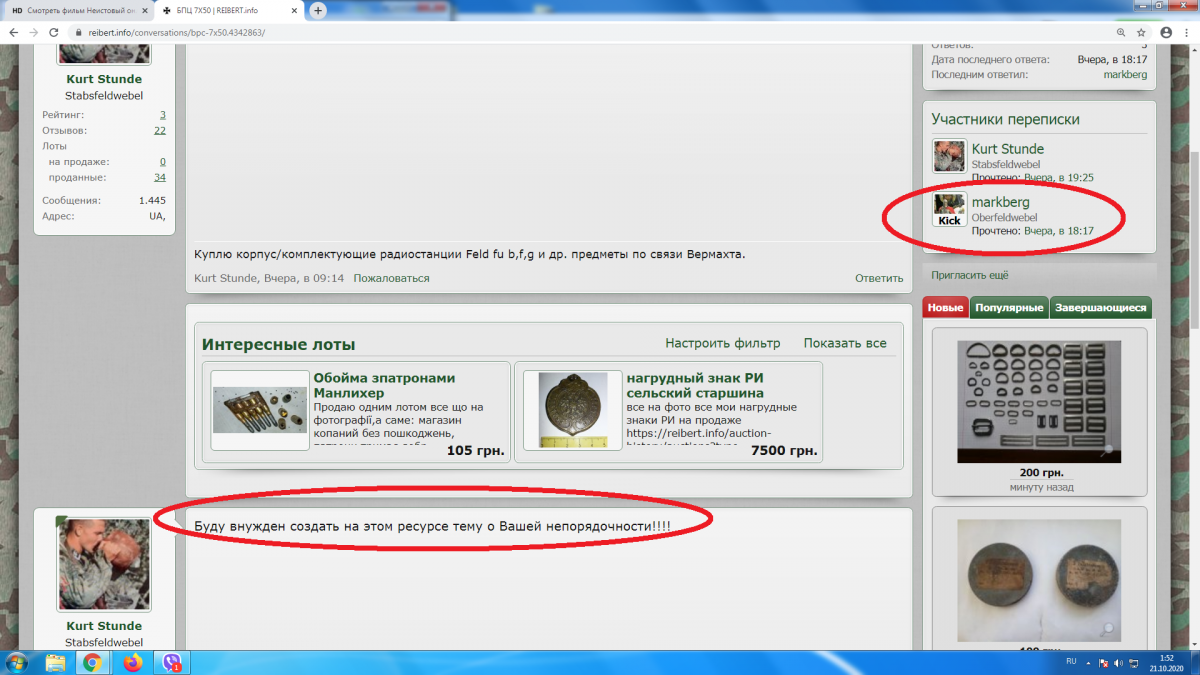1200x675 pixels.
Task: Open markberg participant profile
Action: point(1000,202)
